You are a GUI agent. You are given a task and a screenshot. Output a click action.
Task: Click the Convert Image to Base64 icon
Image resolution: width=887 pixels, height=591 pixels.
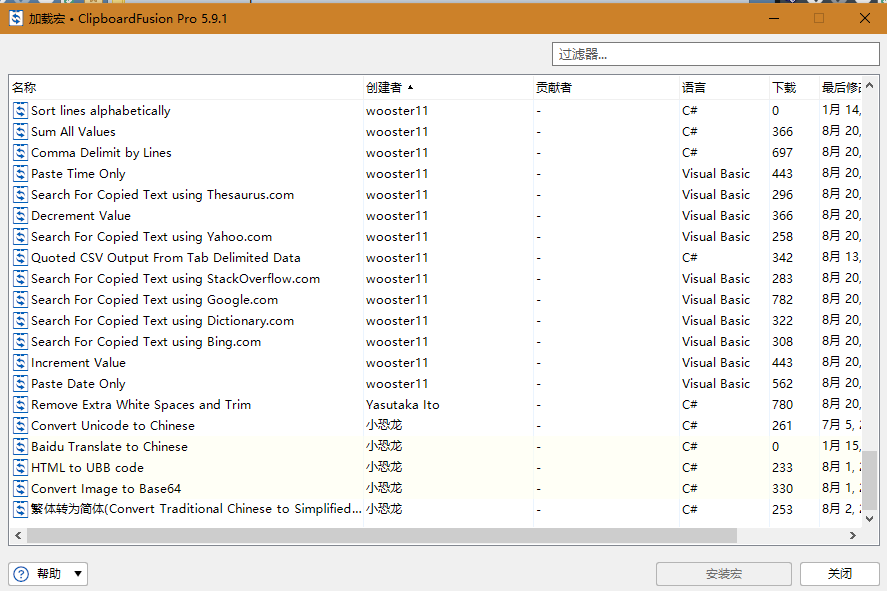20,489
